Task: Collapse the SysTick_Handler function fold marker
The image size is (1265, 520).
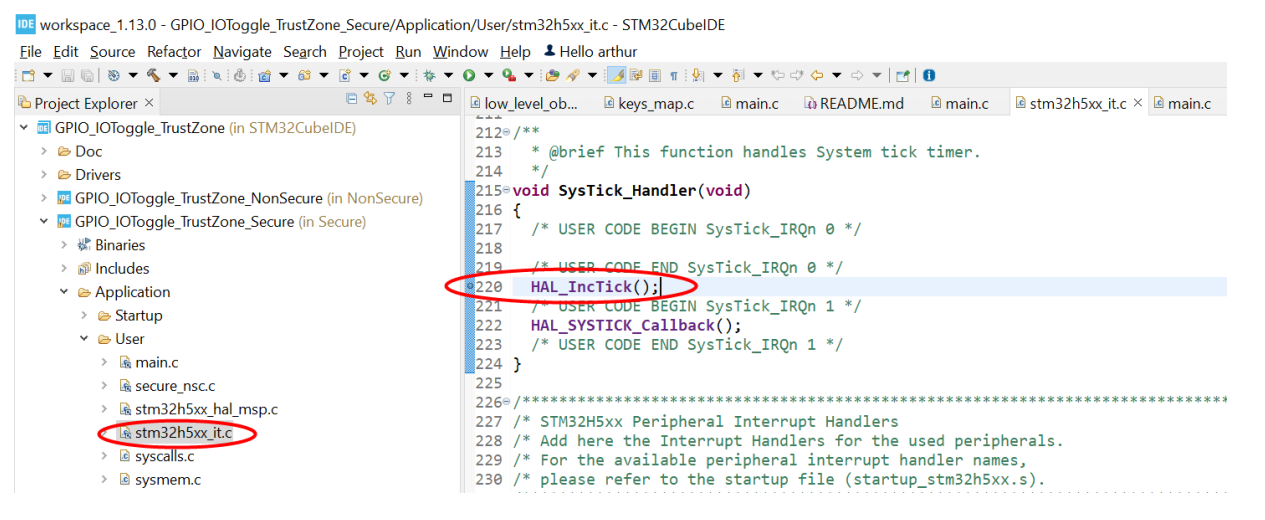Action: pyautogui.click(x=506, y=191)
